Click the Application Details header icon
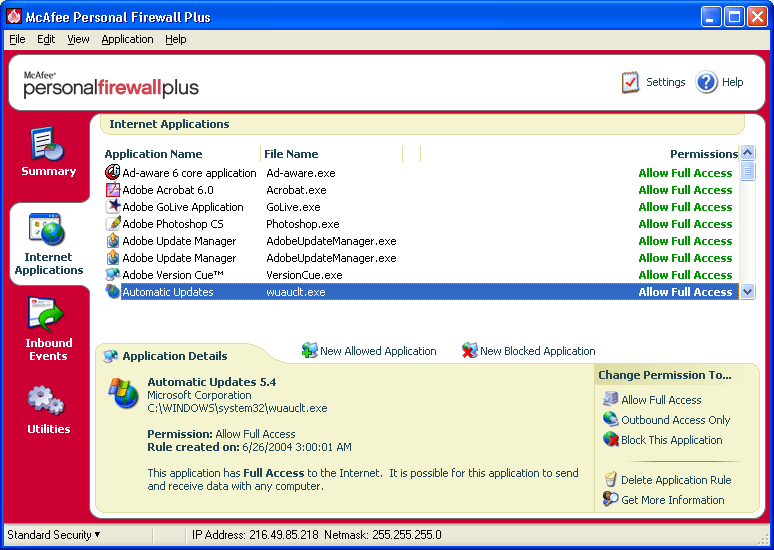The height and width of the screenshot is (550, 774). pos(111,356)
